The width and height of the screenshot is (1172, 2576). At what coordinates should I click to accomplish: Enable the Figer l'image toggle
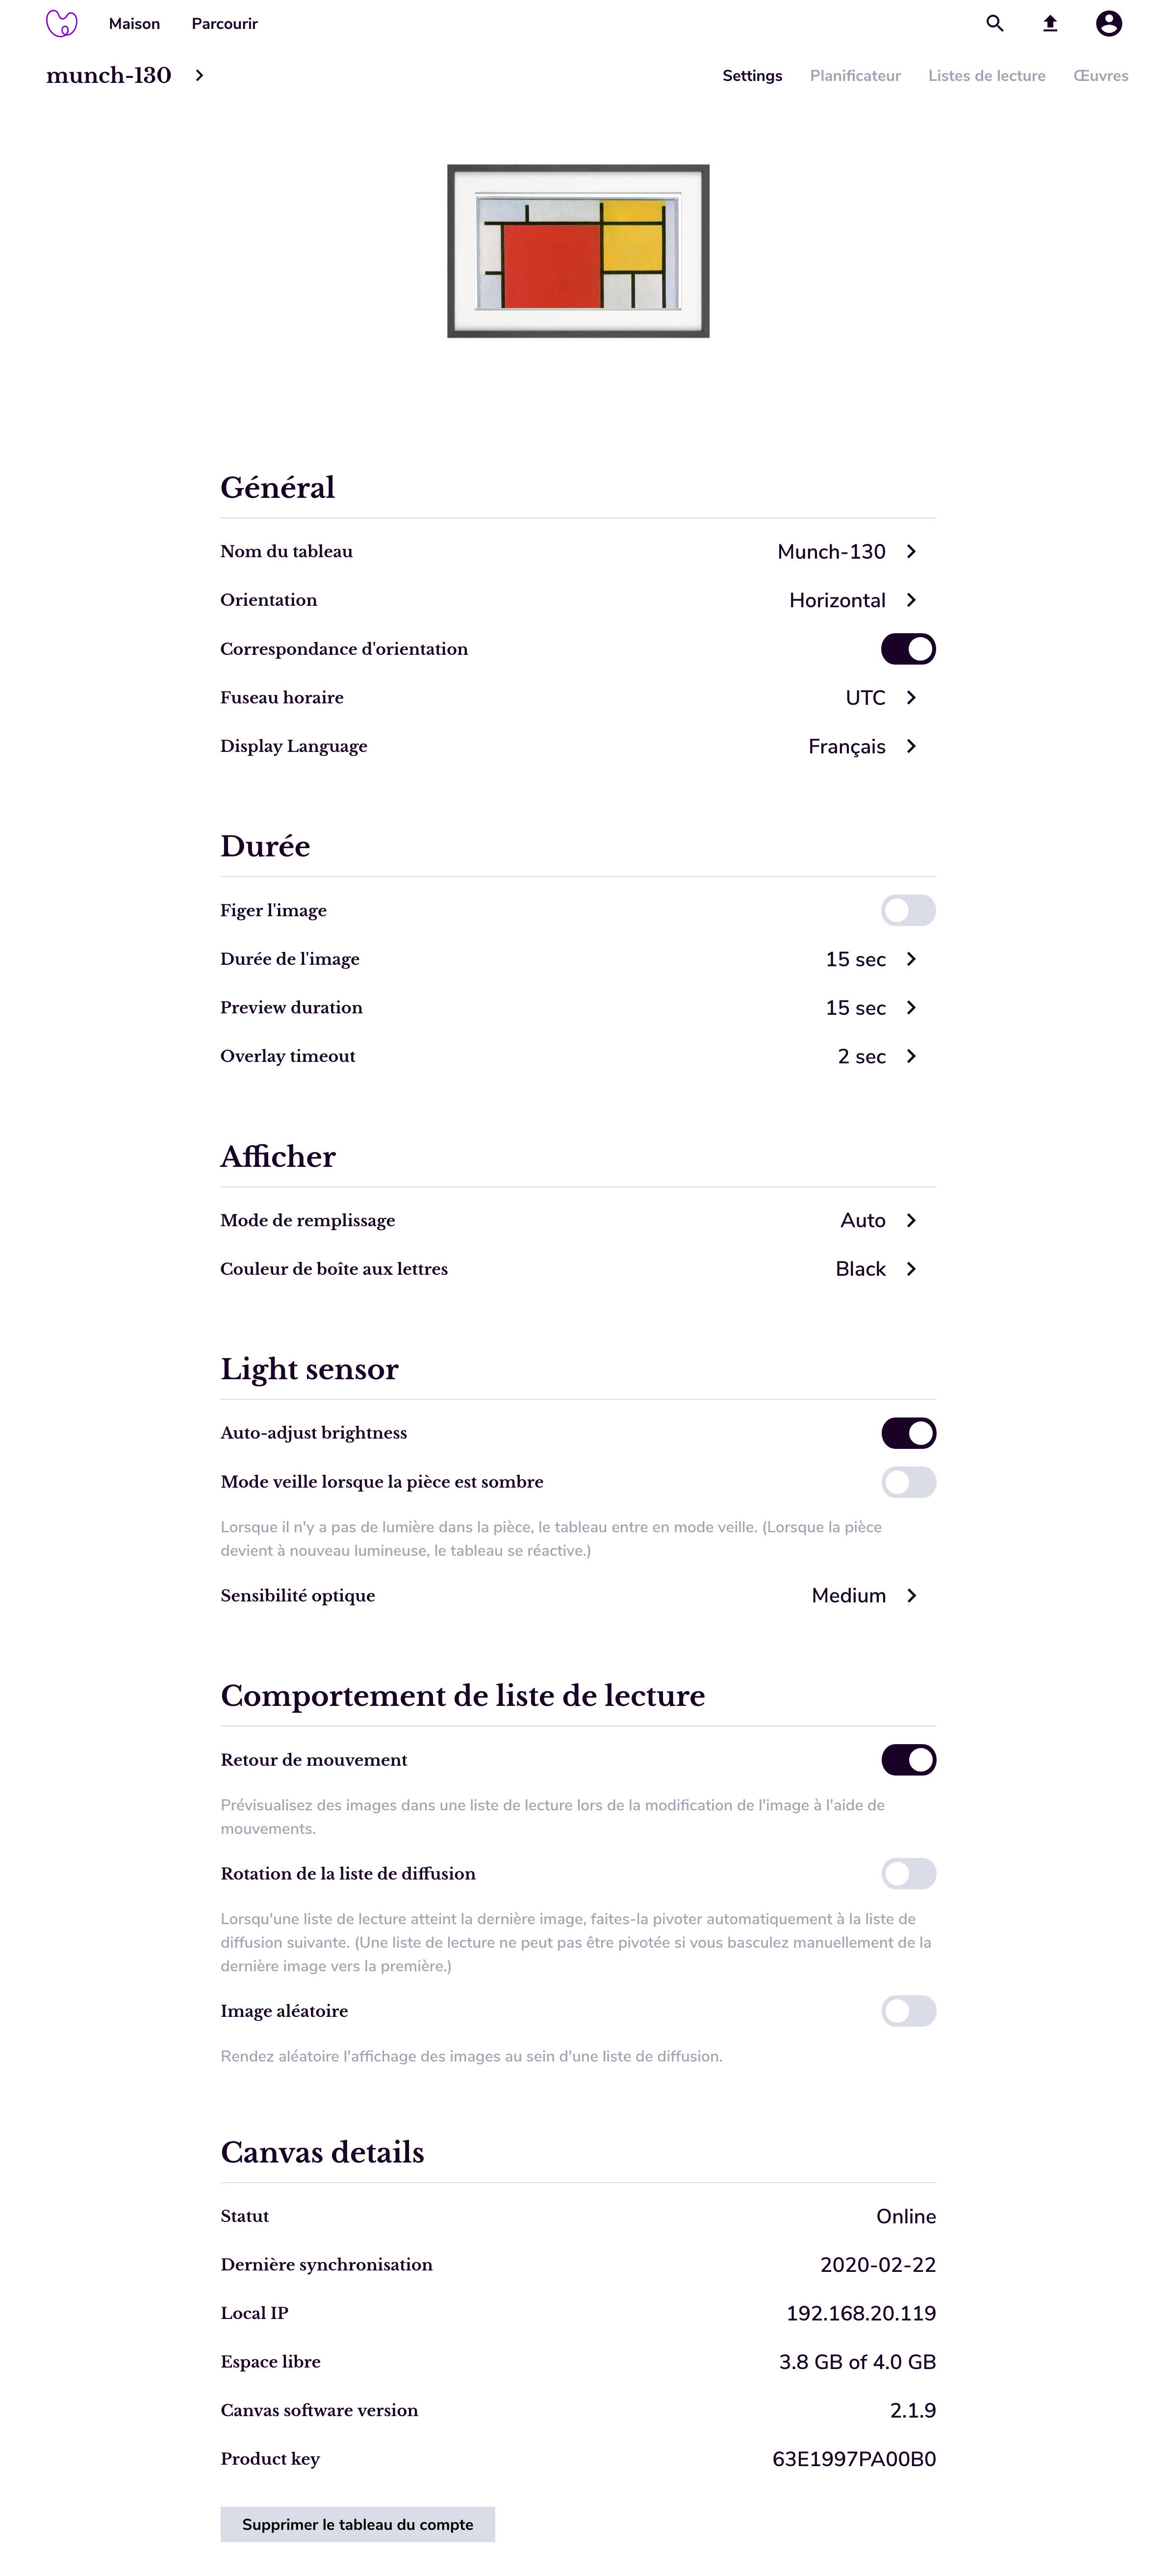908,910
